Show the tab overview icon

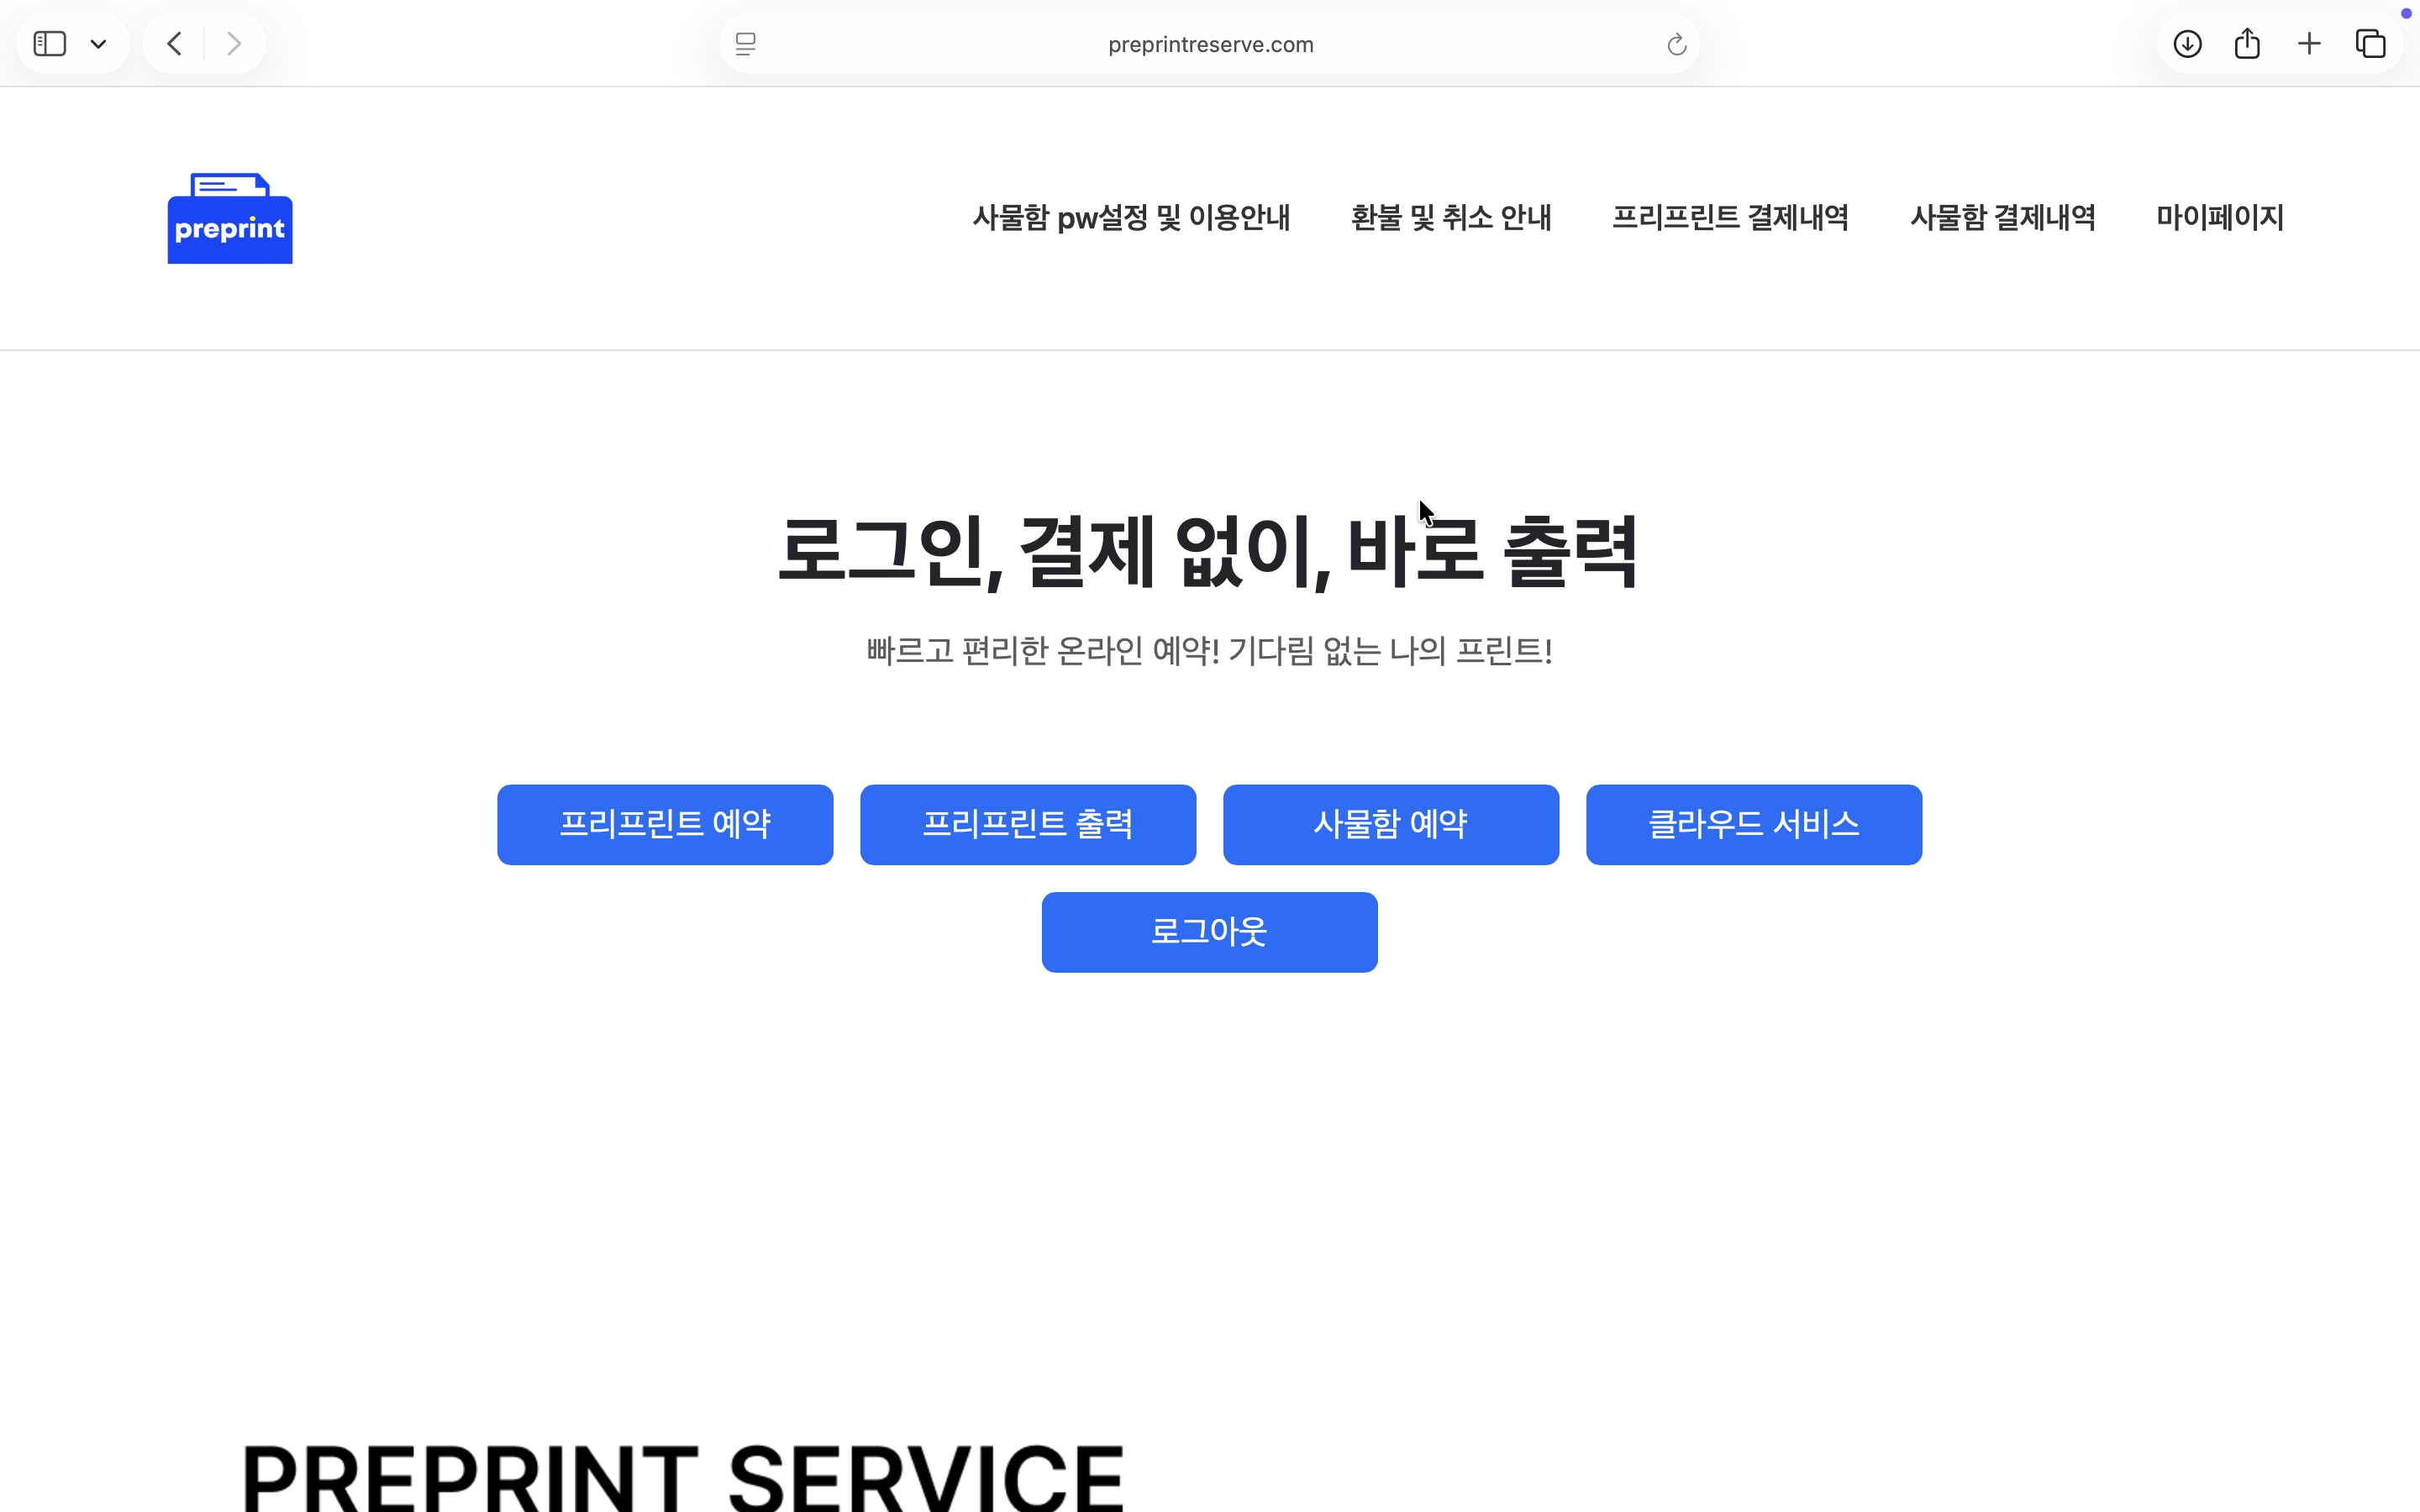(2370, 43)
